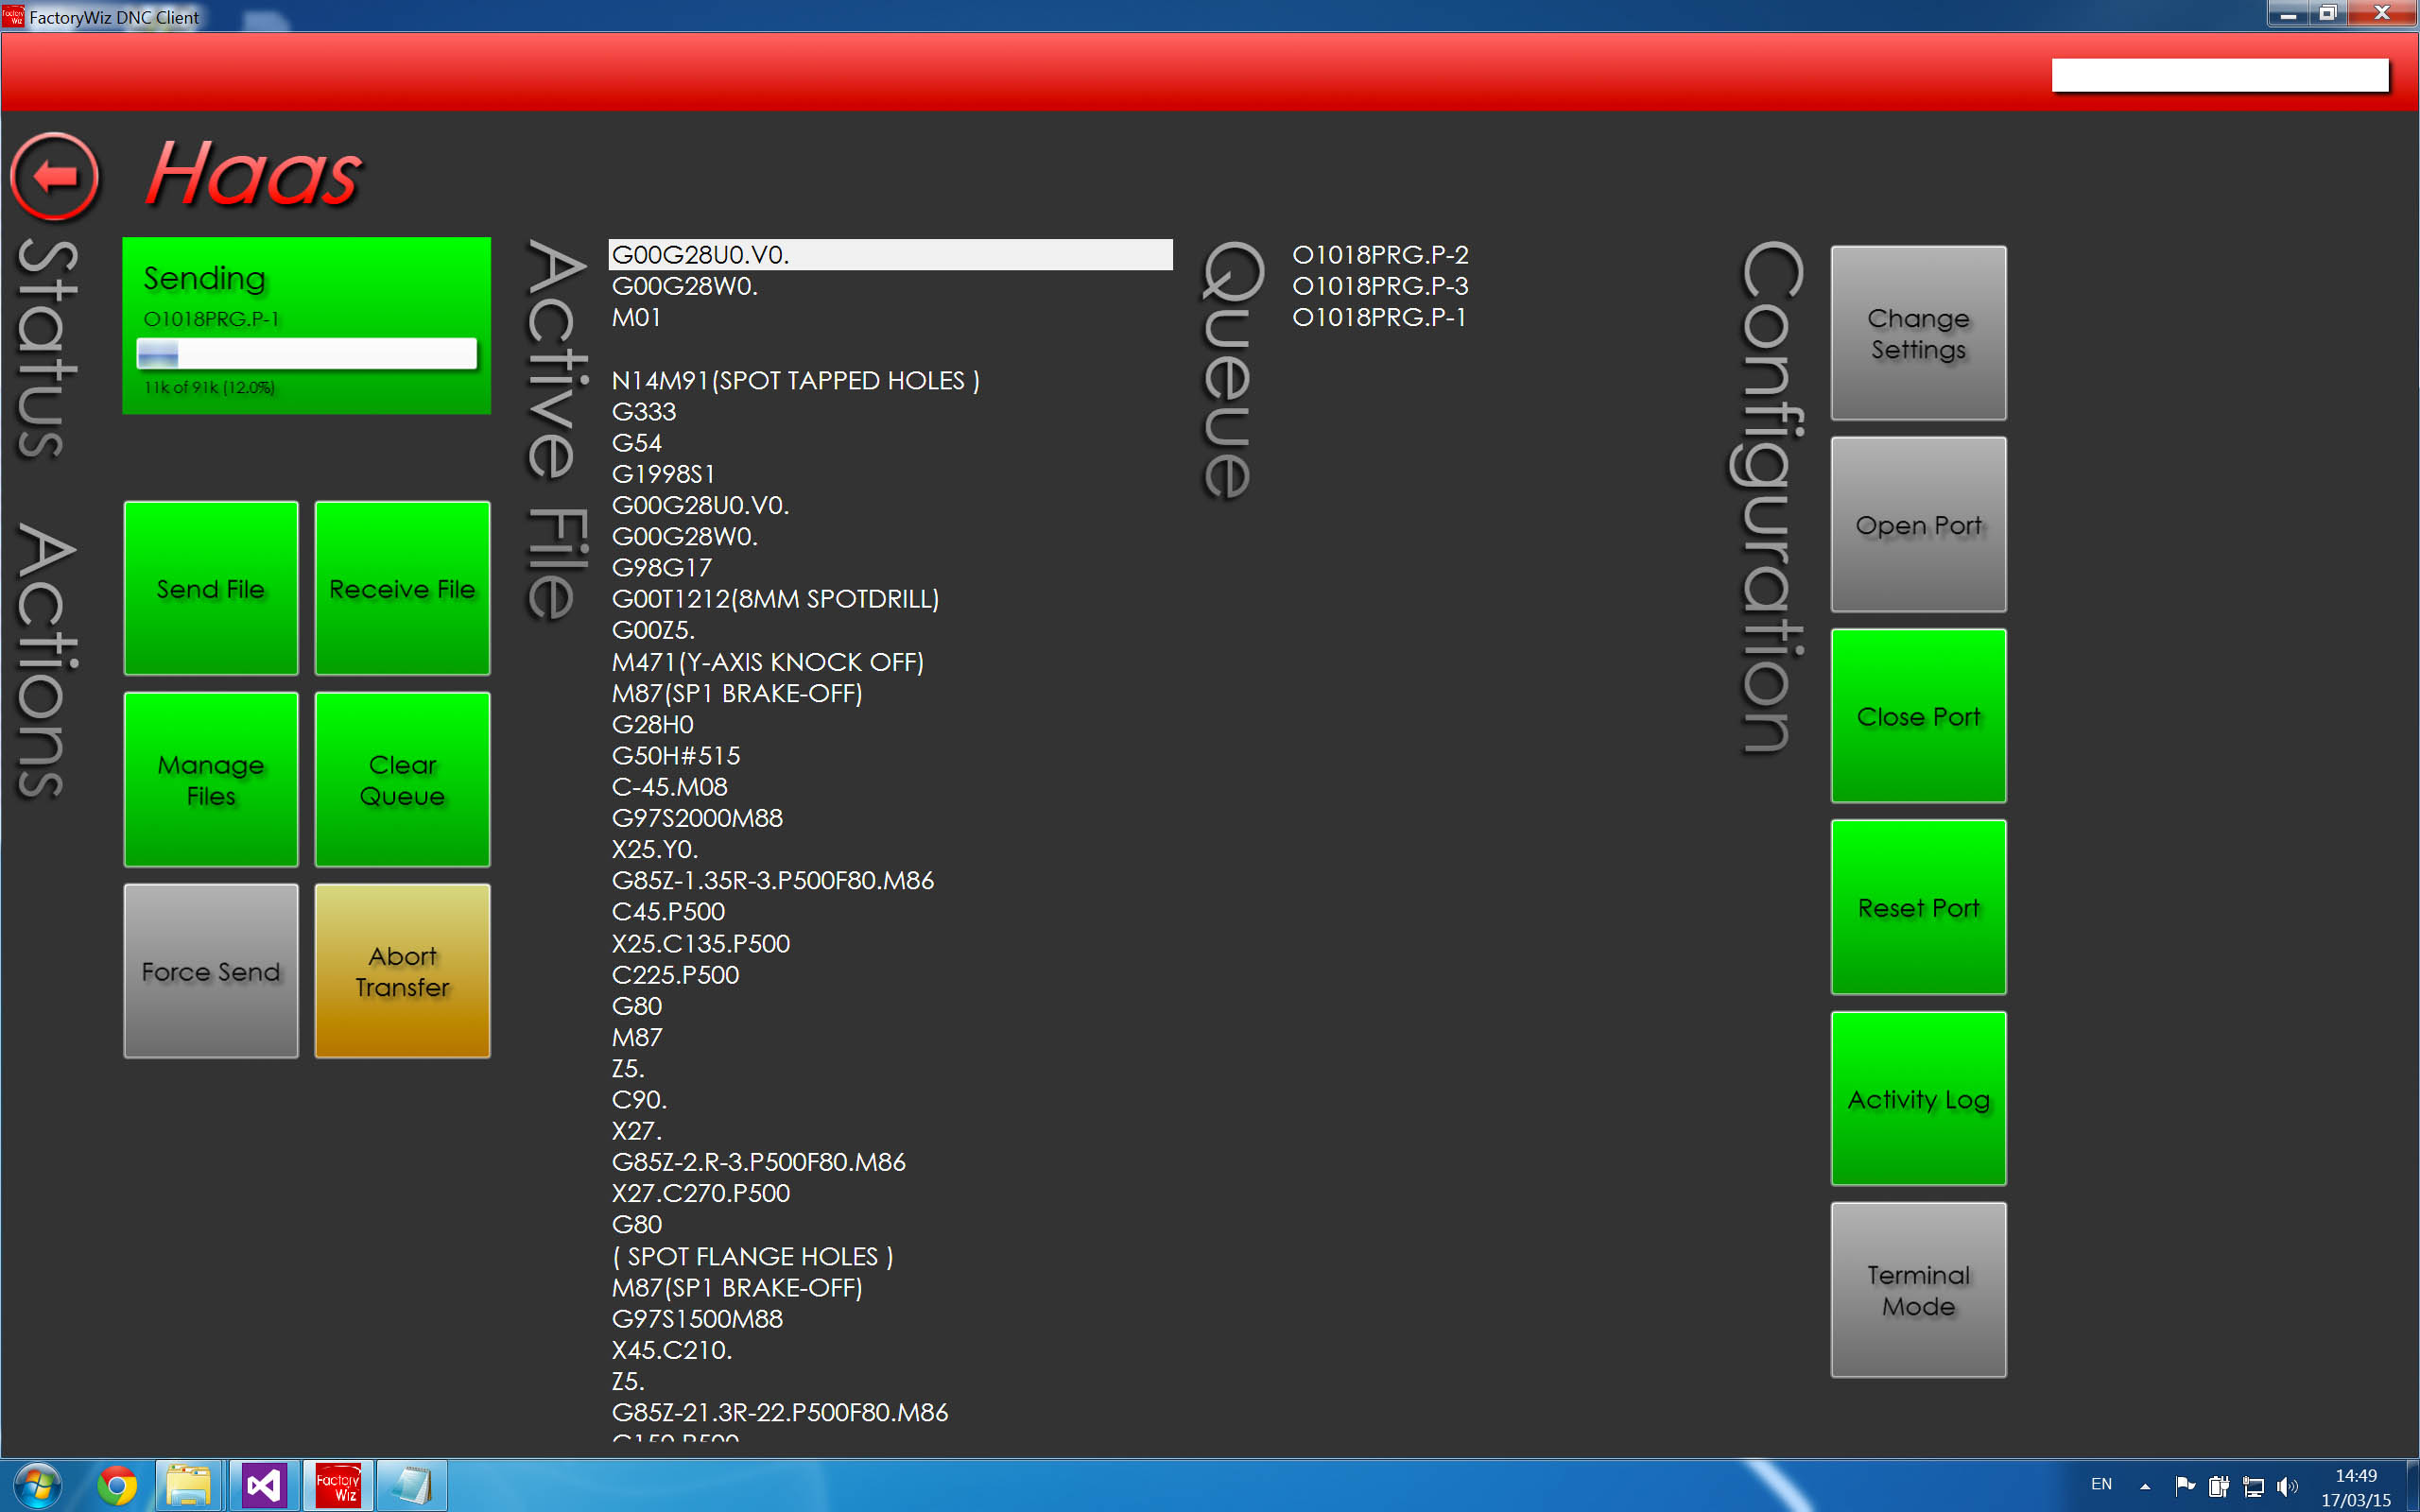2420x1512 pixels.
Task: Switch to Terminal Mode
Action: 1918,1290
